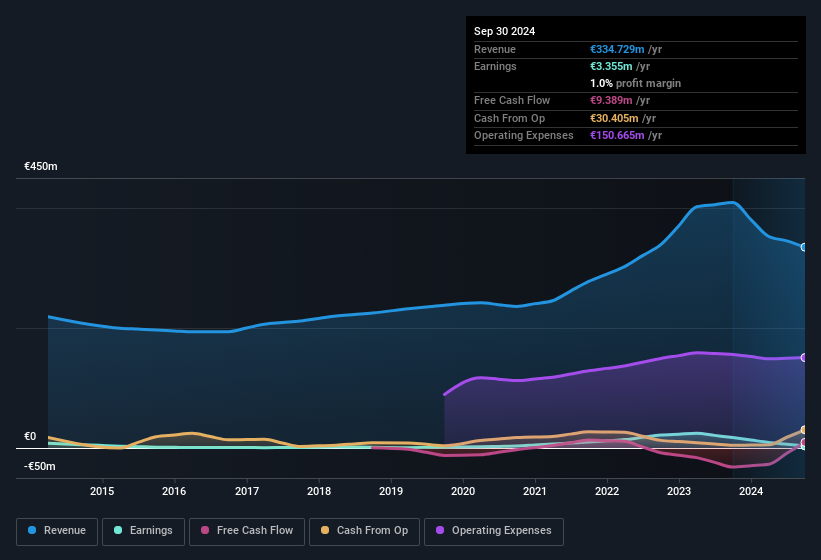Click the Revenue endpoint marker on blue line
This screenshot has width=821, height=560.
[x=804, y=247]
